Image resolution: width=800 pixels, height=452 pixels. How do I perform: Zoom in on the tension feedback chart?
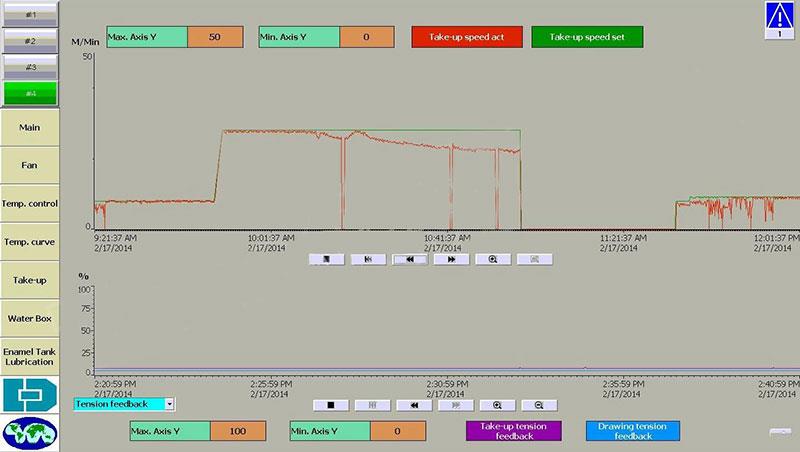[496, 405]
